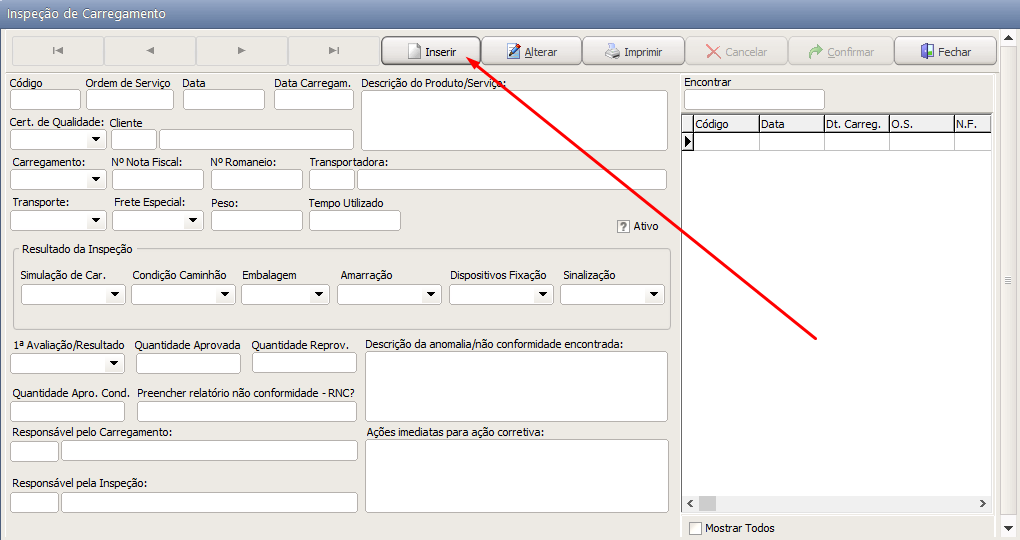Click the grid horizontal scrollbar thumb
Image resolution: width=1020 pixels, height=540 pixels.
tap(707, 504)
